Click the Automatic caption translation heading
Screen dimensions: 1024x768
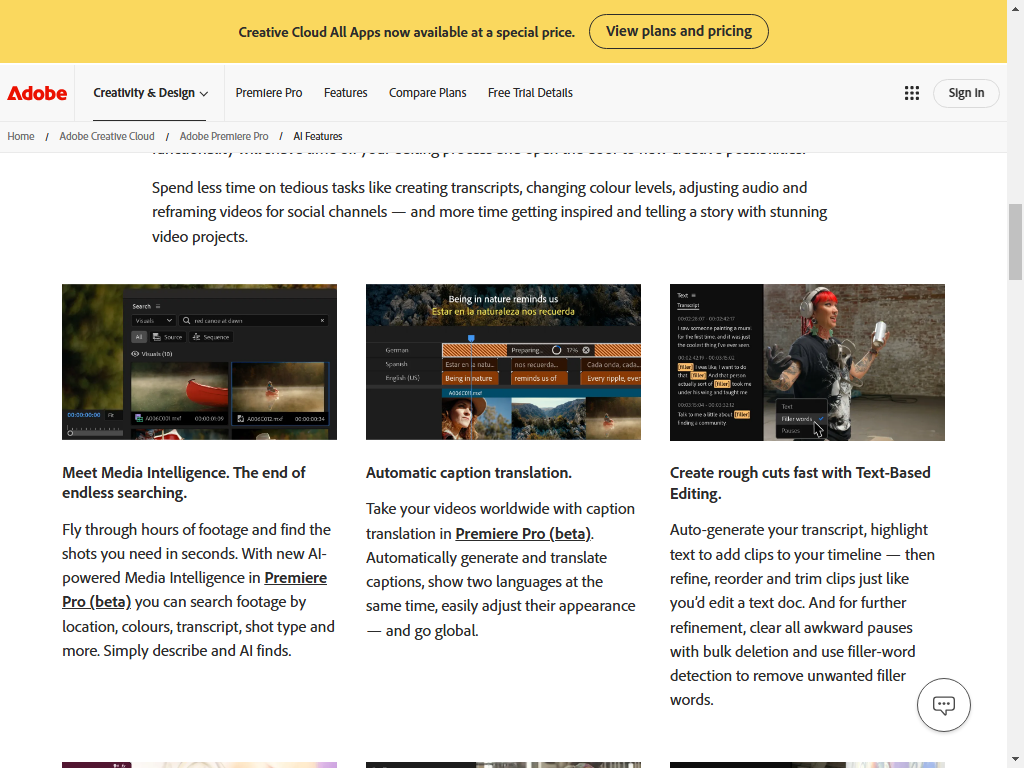[469, 473]
